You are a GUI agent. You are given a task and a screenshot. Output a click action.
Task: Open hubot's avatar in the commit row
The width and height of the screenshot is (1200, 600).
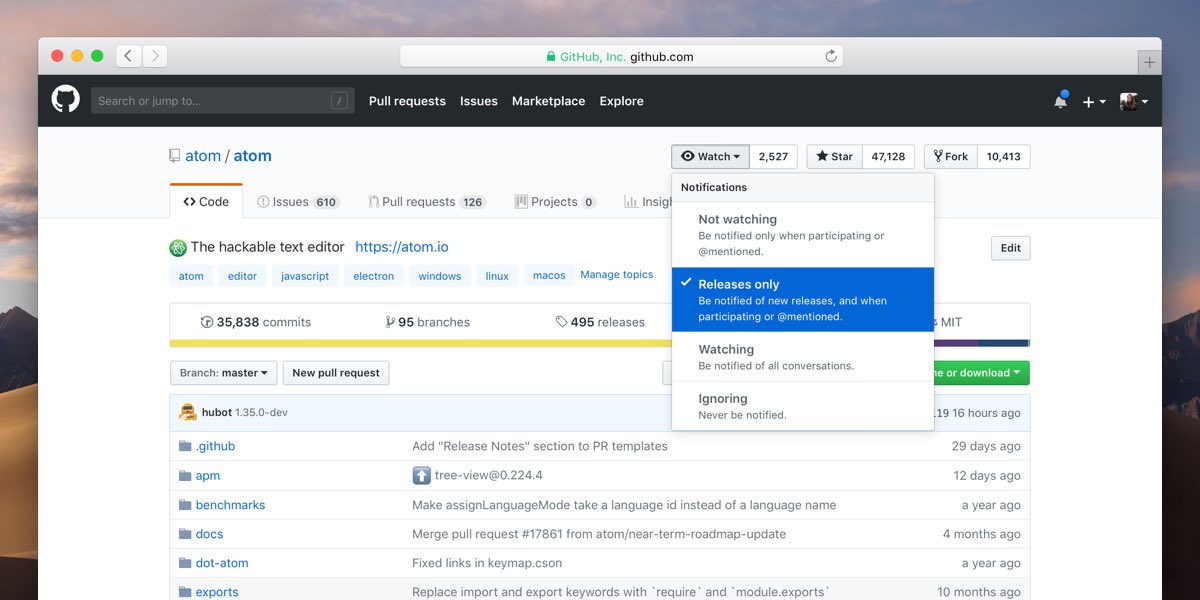[x=188, y=412]
